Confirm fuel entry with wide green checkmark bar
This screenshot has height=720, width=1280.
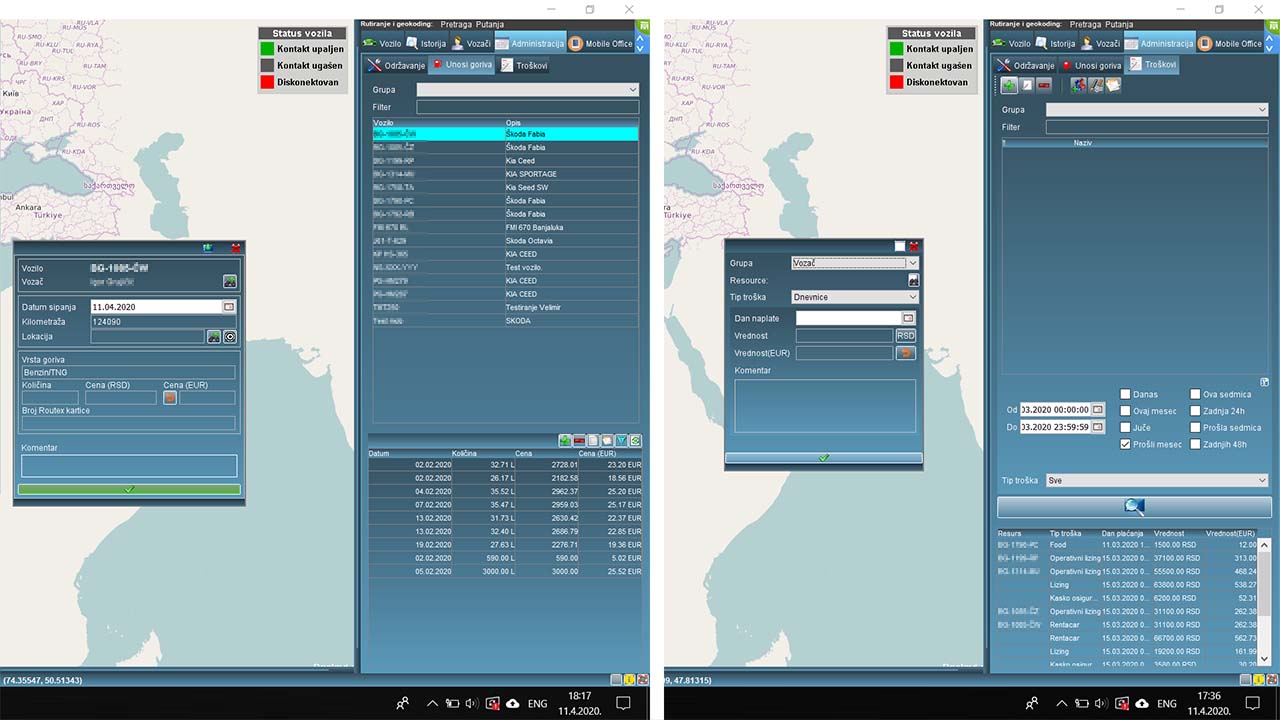click(129, 490)
